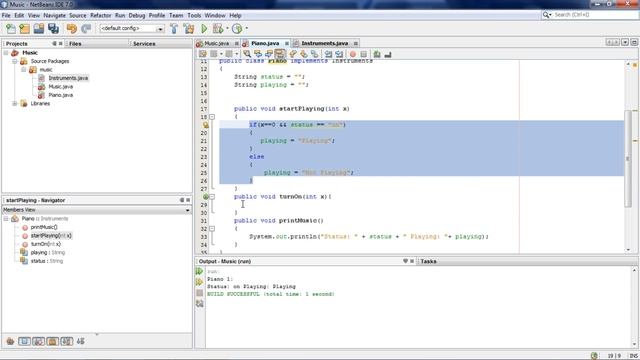Click the Redo toolbar icon
The width and height of the screenshot is (640, 360).
coord(86,29)
